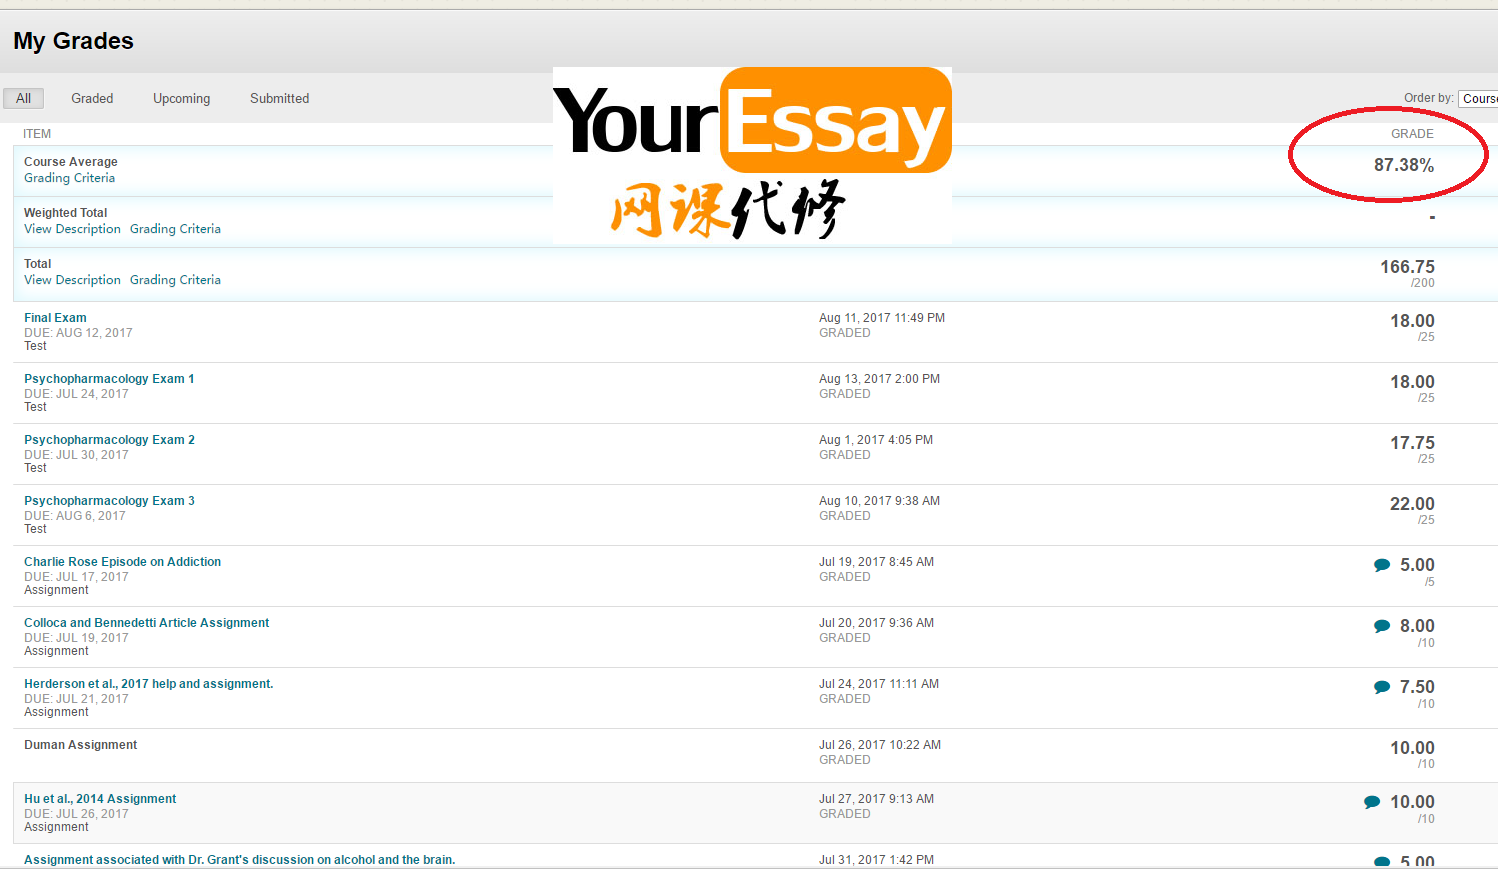Viewport: 1498px width, 869px height.
Task: Click Jul 20, 2017 9:36 AM timestamp
Action: point(876,623)
